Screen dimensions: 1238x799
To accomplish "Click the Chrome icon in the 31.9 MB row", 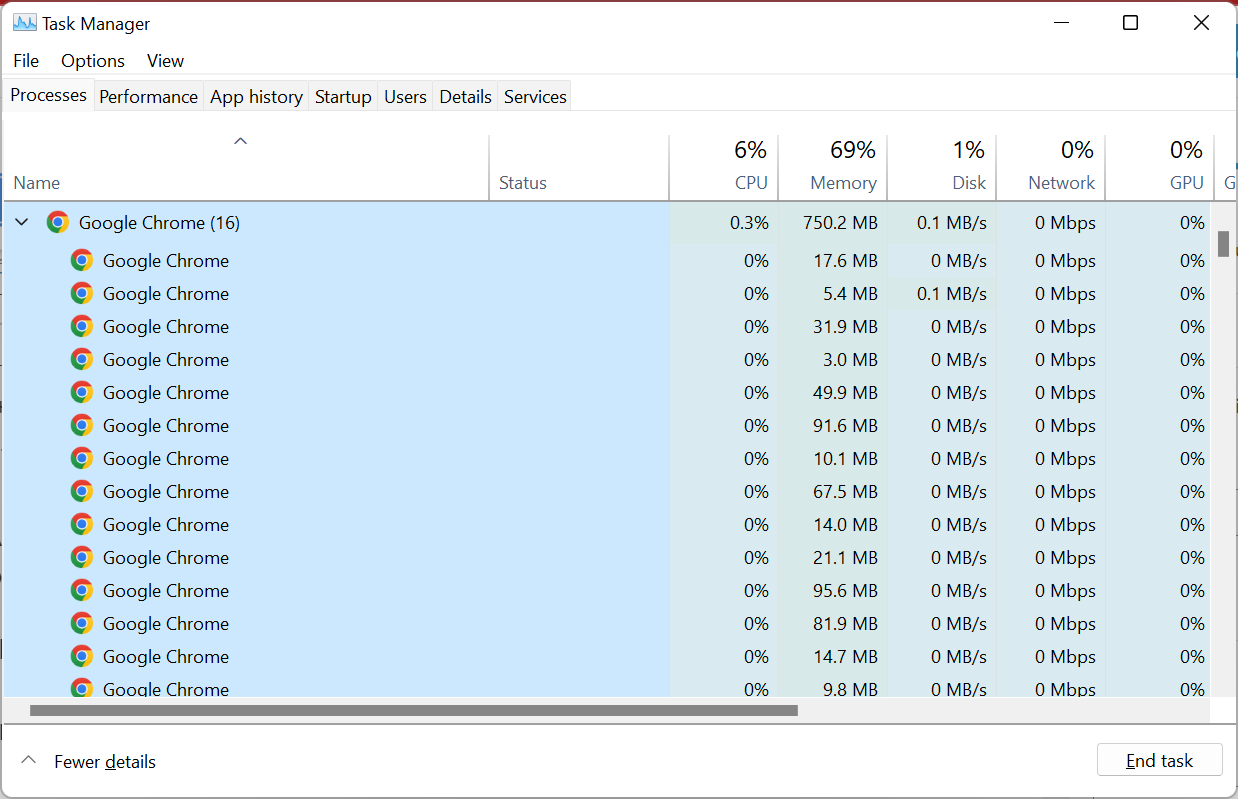I will (x=82, y=327).
